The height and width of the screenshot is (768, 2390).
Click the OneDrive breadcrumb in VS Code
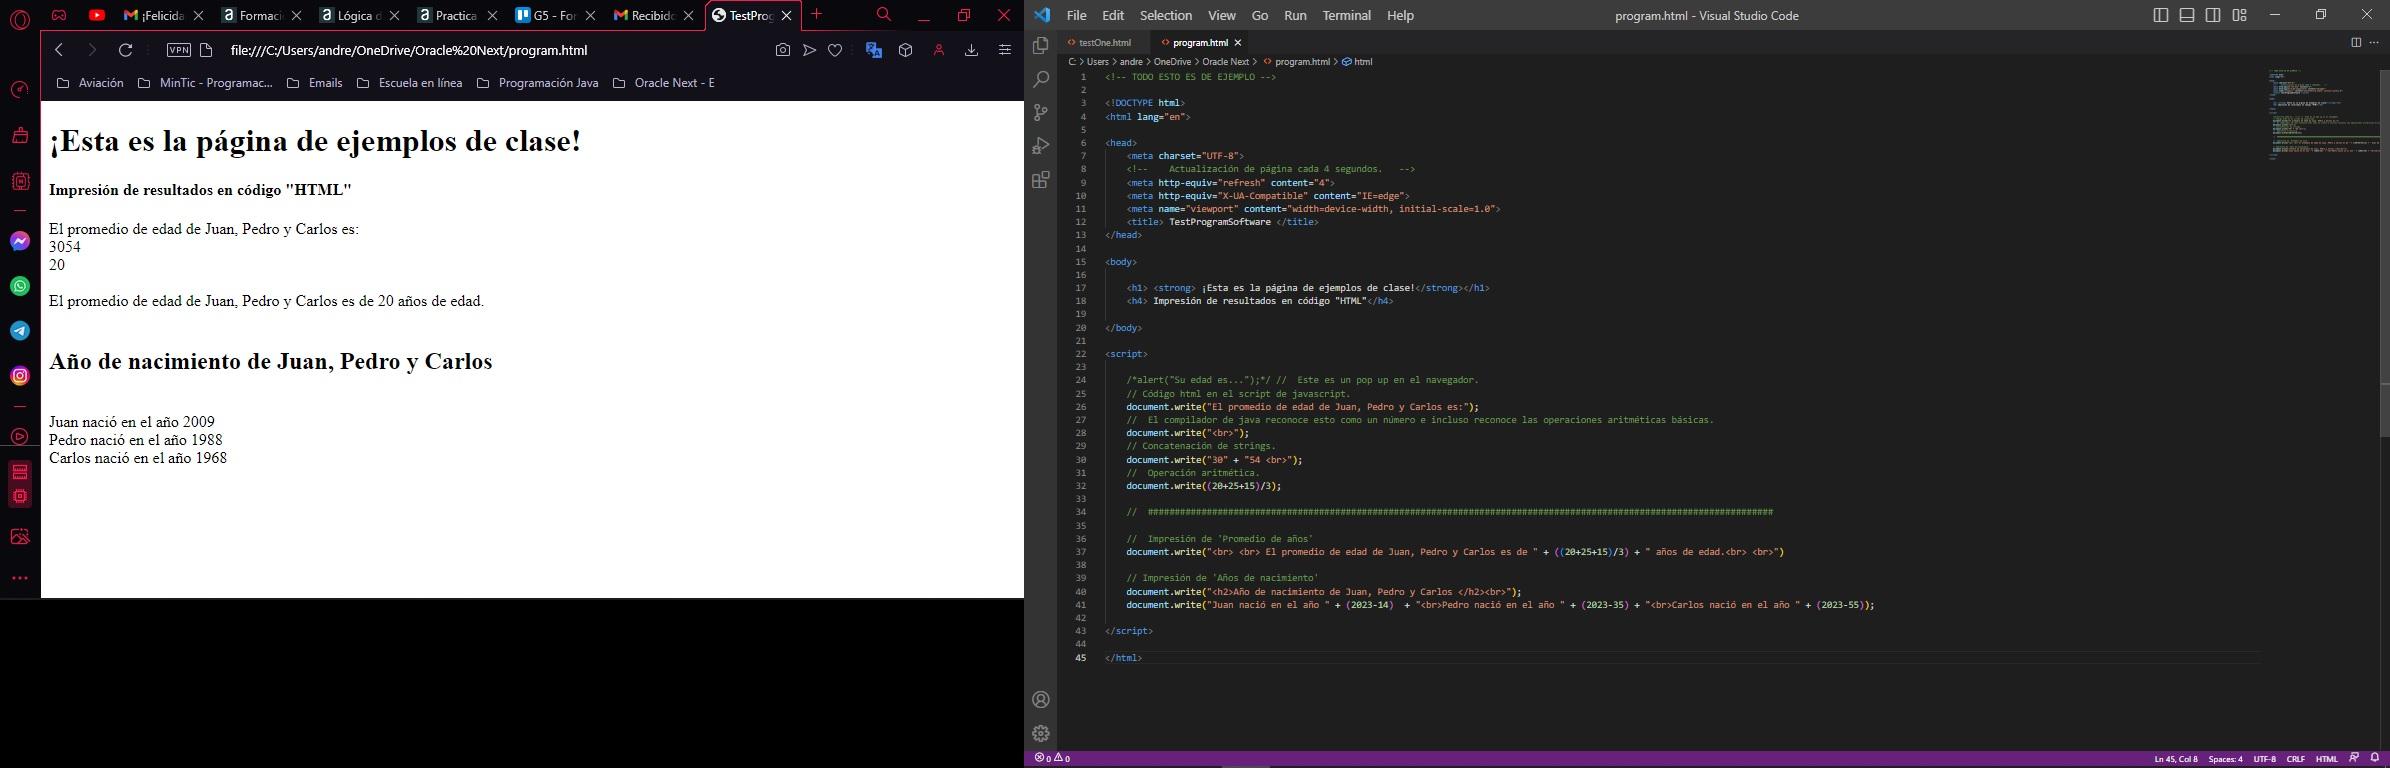coord(1172,62)
